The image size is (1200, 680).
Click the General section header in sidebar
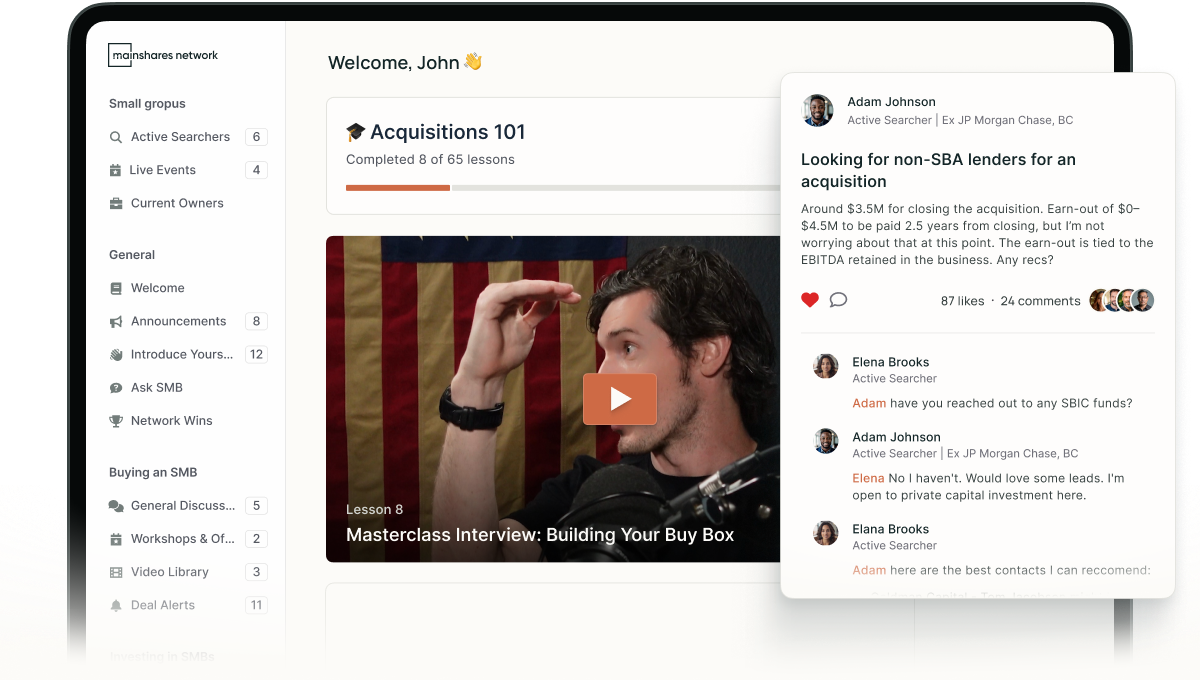tap(132, 255)
